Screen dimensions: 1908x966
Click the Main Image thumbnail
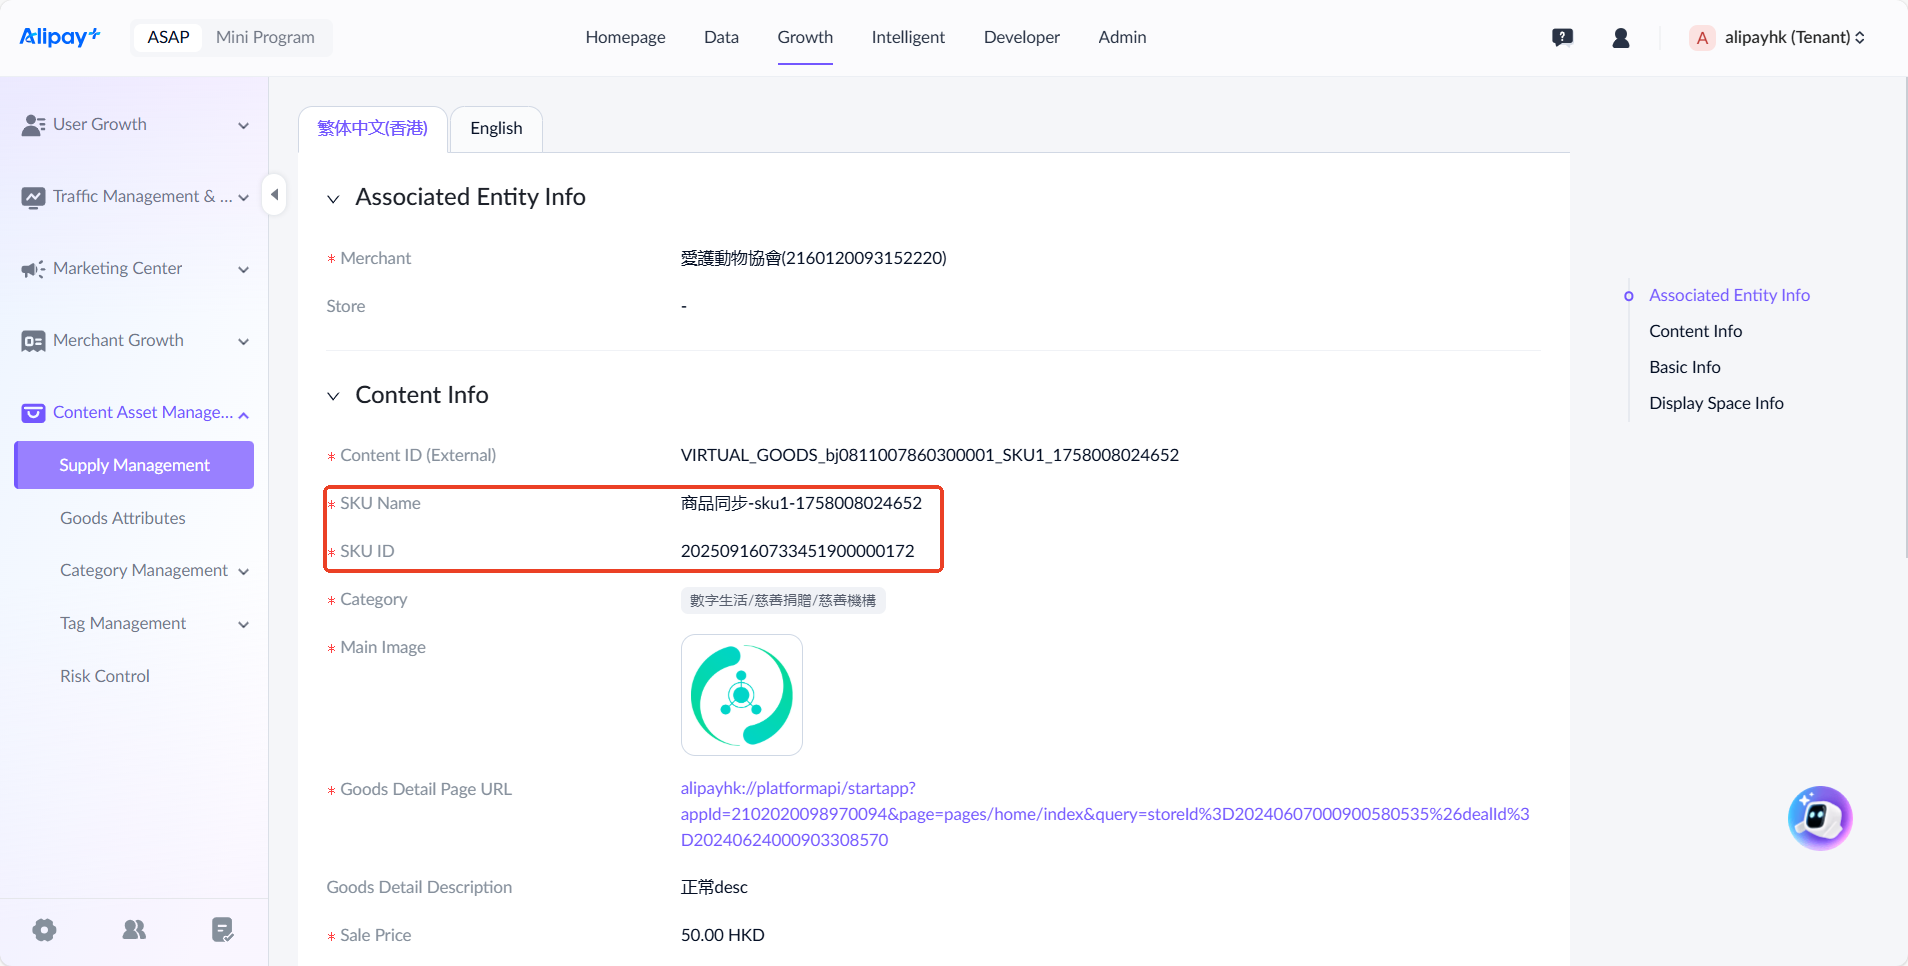click(x=741, y=695)
